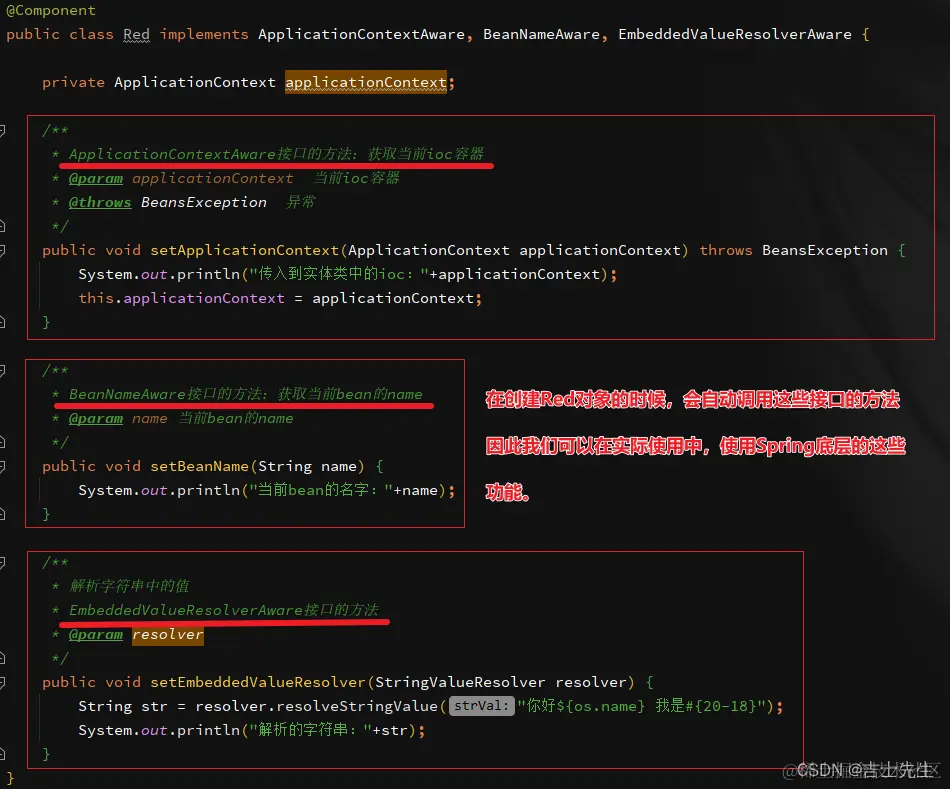The height and width of the screenshot is (789, 950).
Task: Click ApplicationContextAware in the class declaration
Action: point(362,35)
